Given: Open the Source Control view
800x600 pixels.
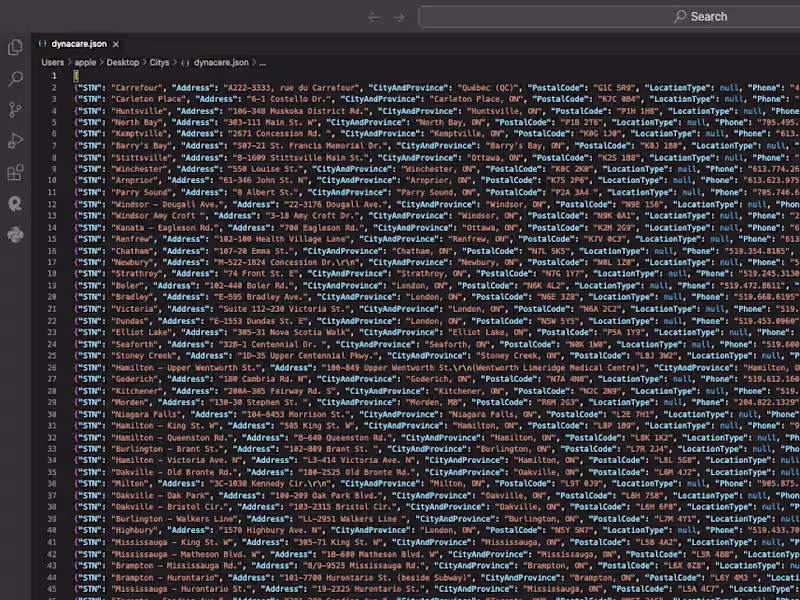Looking at the screenshot, I should point(15,110).
